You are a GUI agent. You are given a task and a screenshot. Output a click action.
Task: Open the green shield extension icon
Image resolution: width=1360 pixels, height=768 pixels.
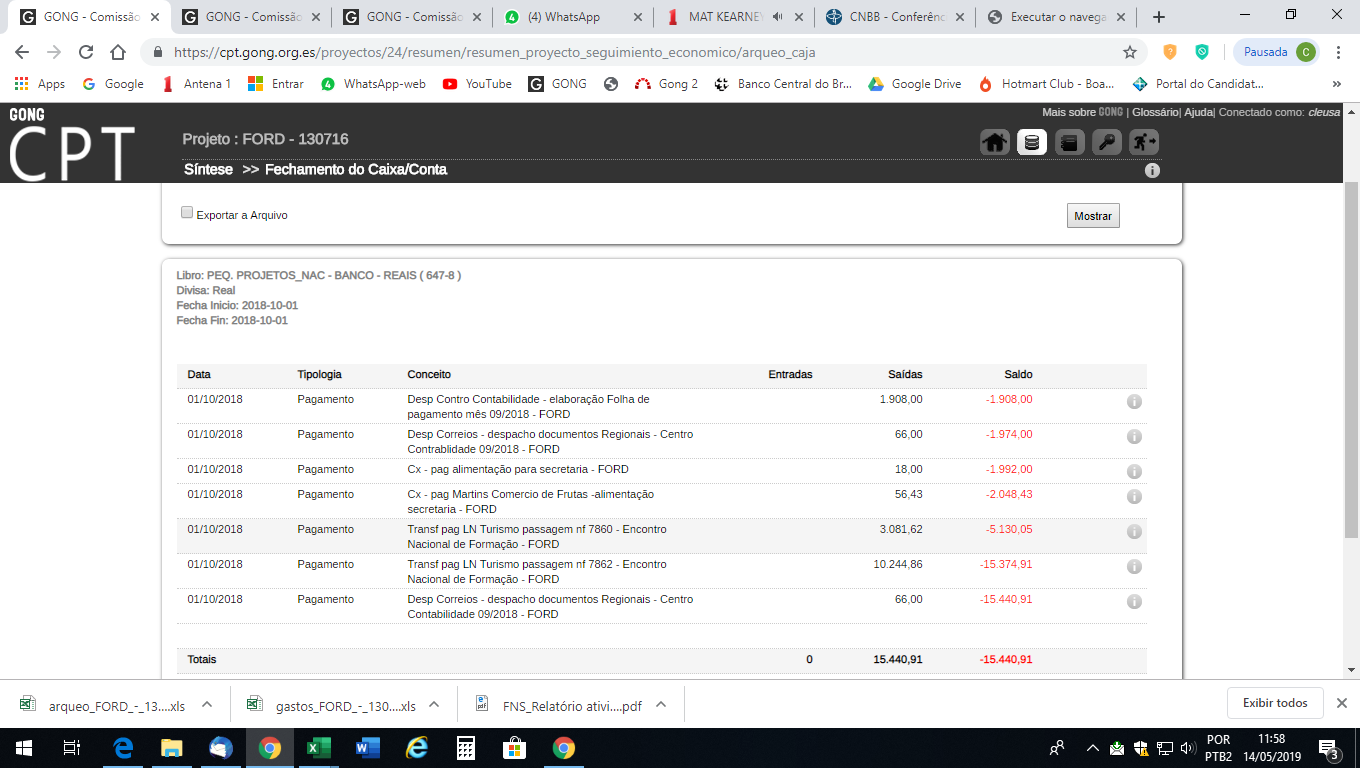1202,52
